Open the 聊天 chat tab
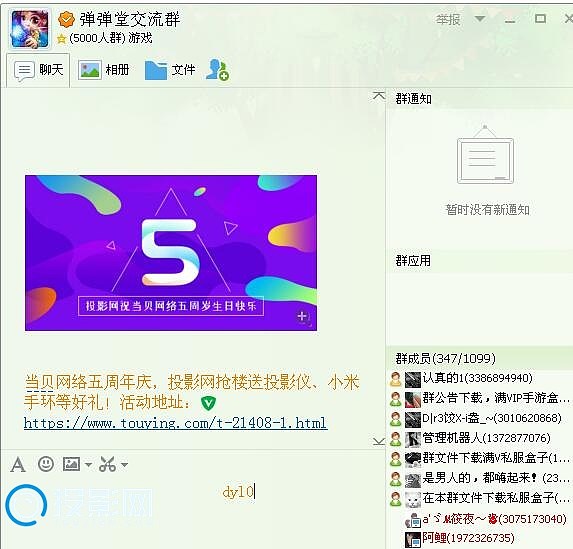 tap(38, 69)
